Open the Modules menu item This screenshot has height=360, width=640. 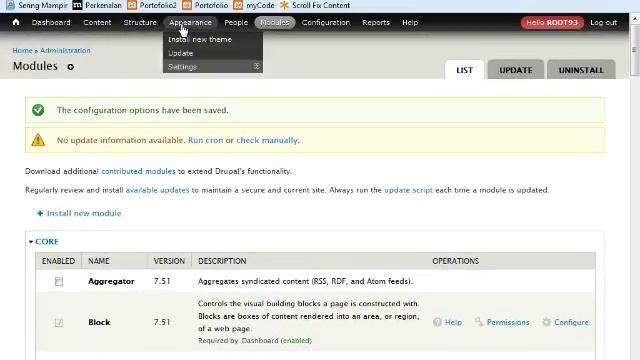(275, 22)
